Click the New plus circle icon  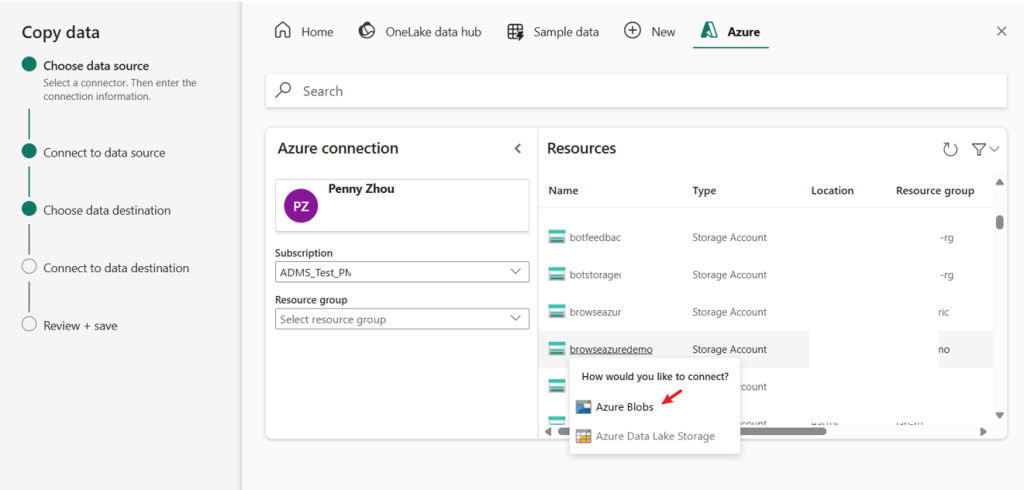(632, 31)
